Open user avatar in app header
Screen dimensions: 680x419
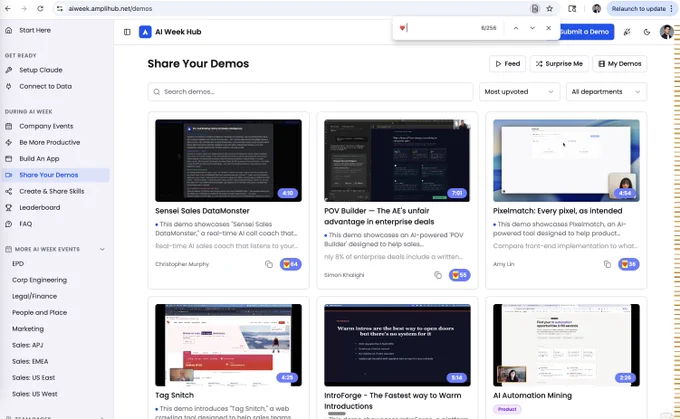tap(667, 32)
